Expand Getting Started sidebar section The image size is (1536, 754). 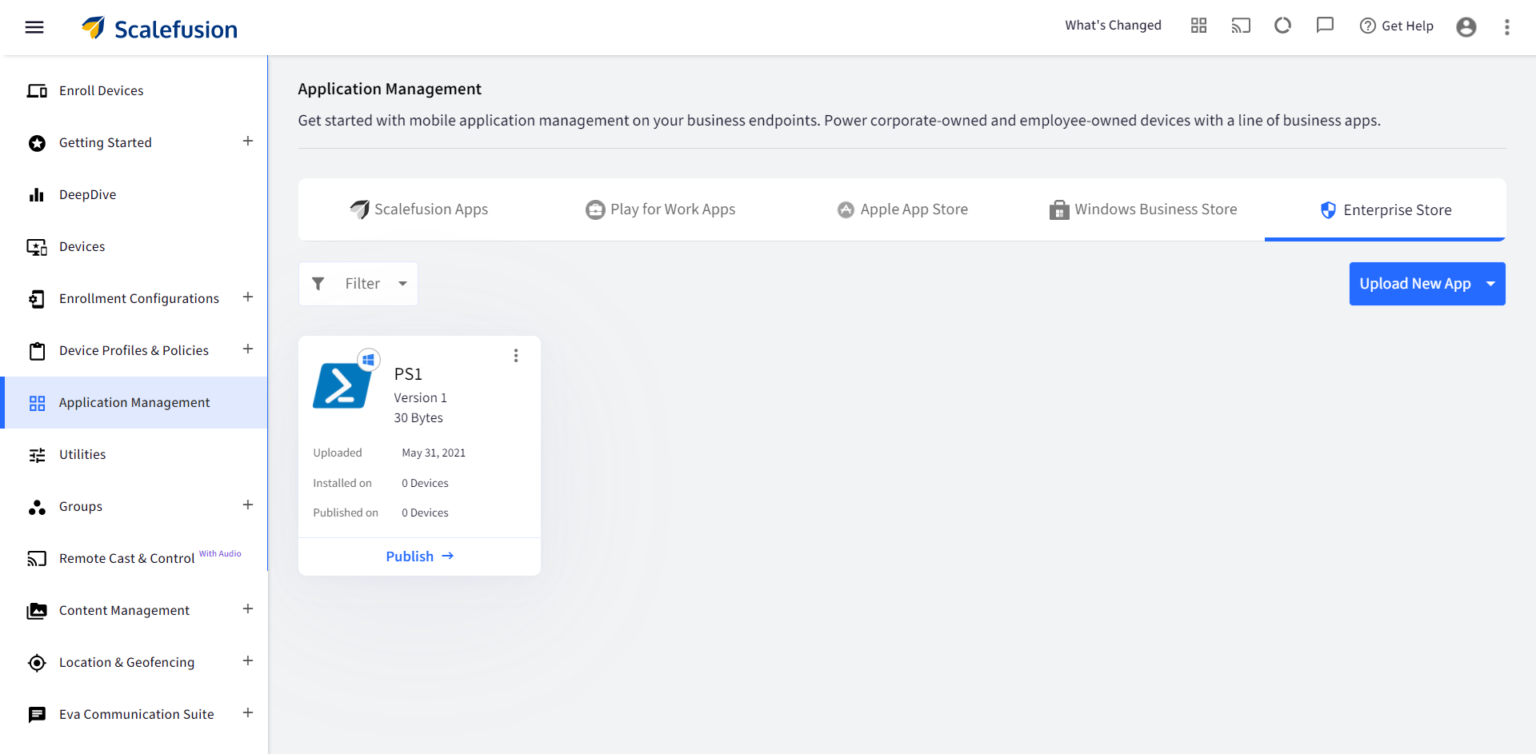[248, 142]
